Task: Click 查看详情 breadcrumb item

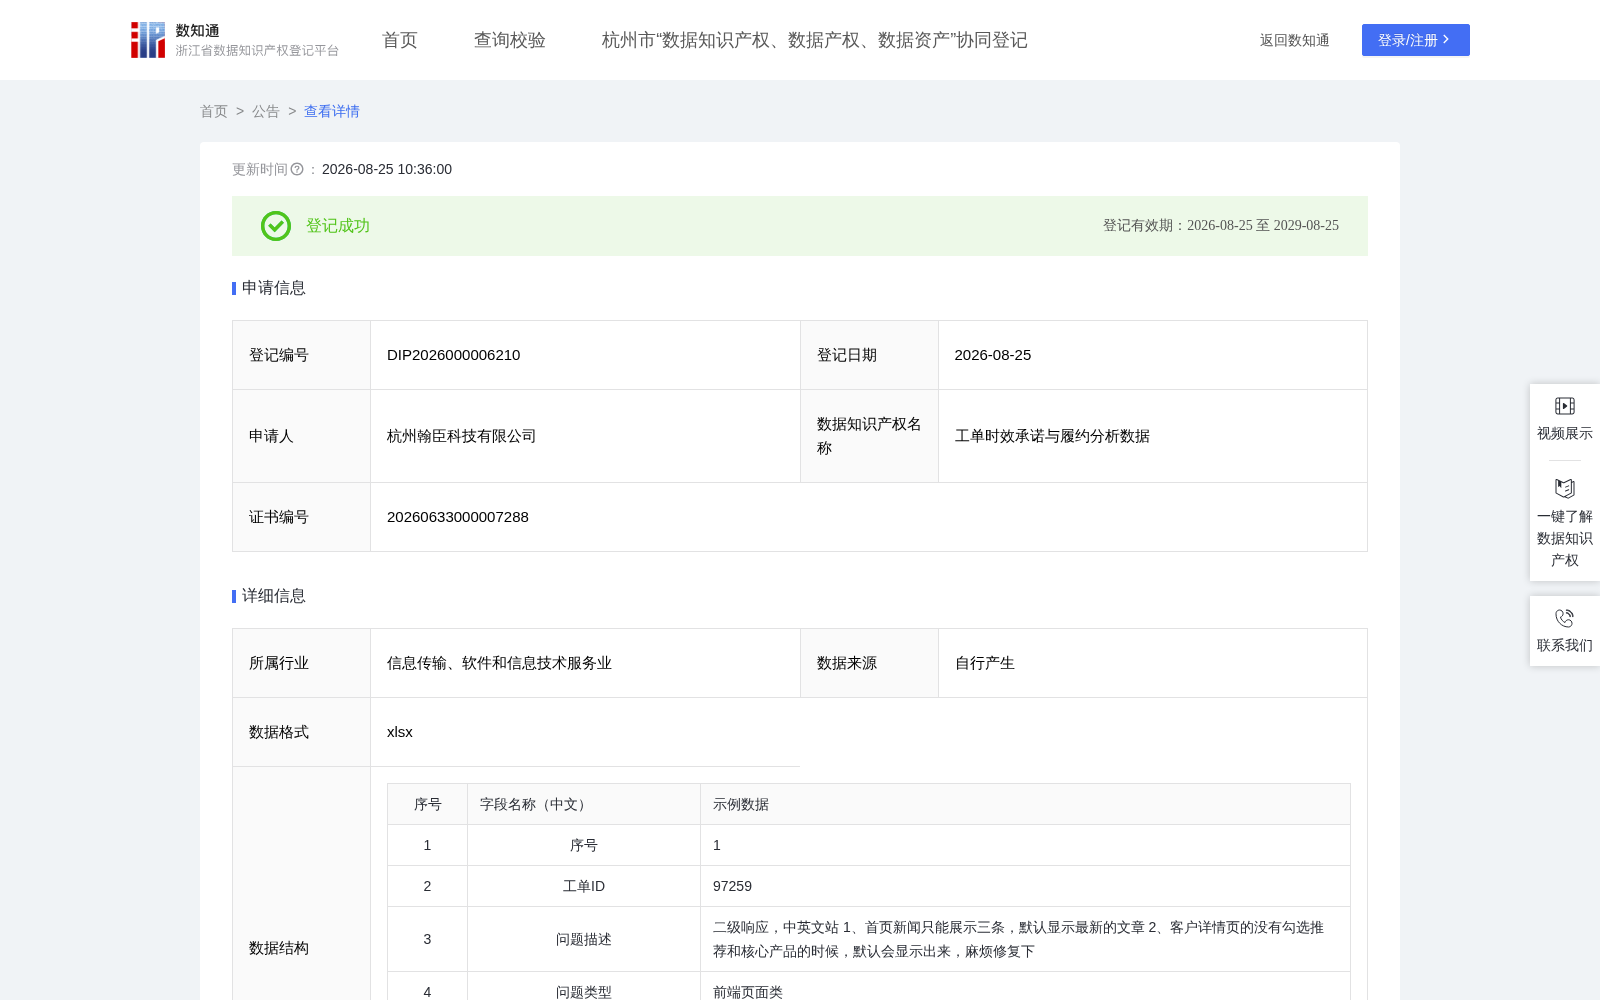Action: (x=332, y=111)
